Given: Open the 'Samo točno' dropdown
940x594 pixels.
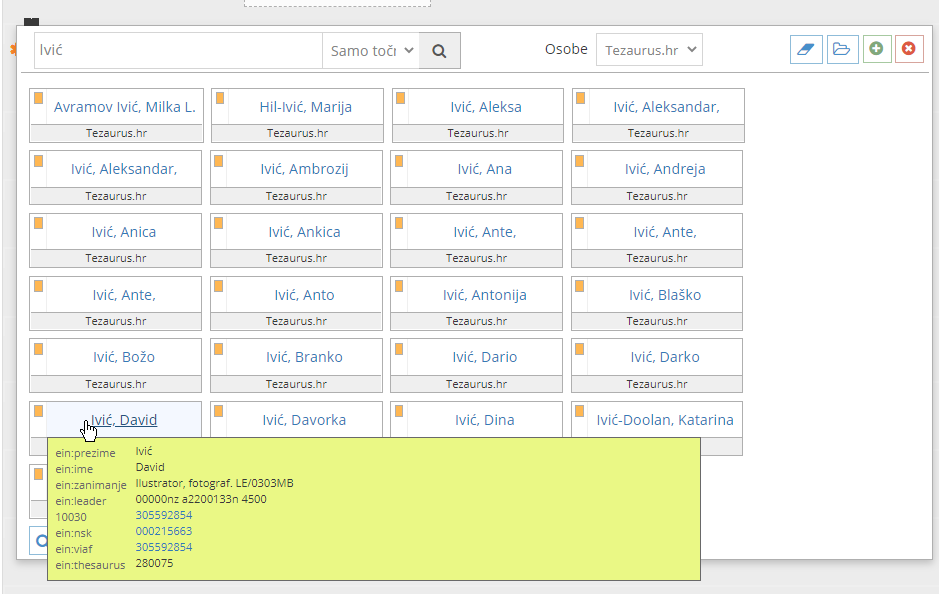Looking at the screenshot, I should [368, 48].
